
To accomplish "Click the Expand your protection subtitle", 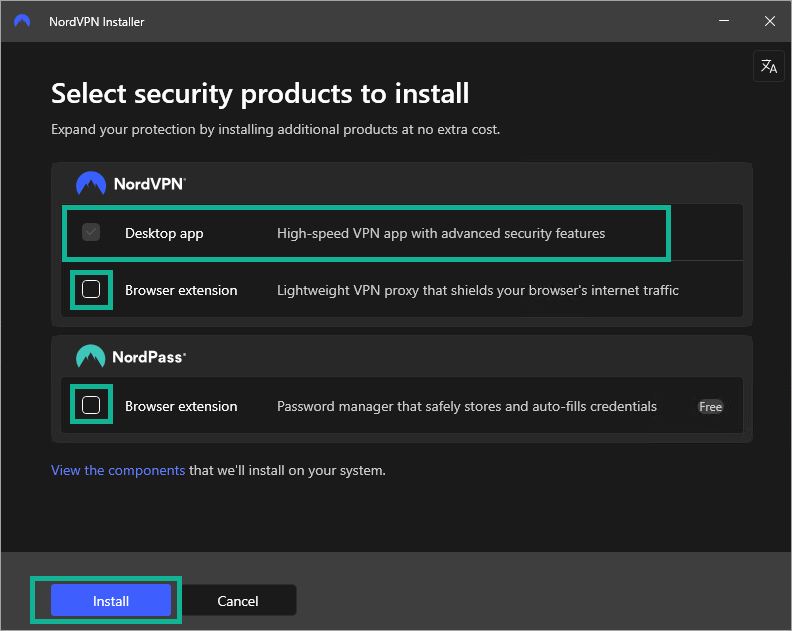I will [x=275, y=130].
